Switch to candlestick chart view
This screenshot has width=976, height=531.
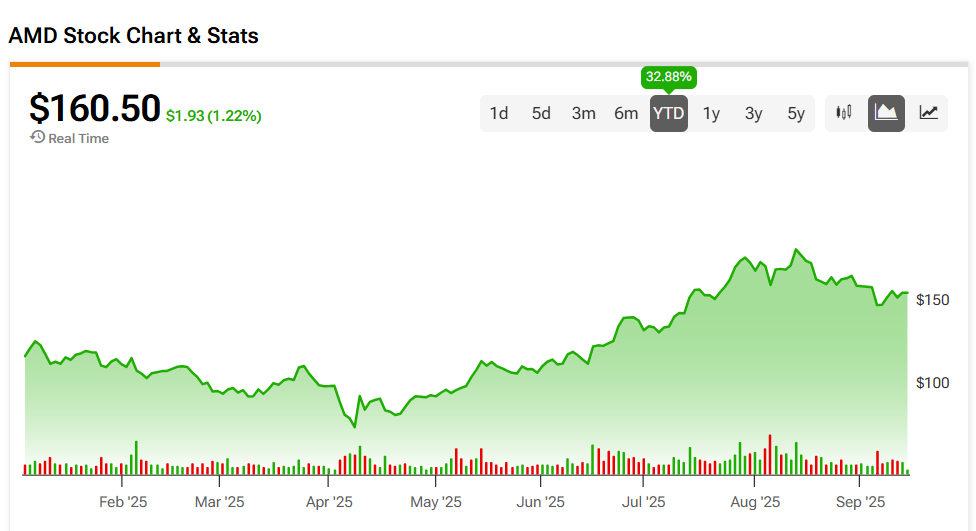click(x=844, y=113)
